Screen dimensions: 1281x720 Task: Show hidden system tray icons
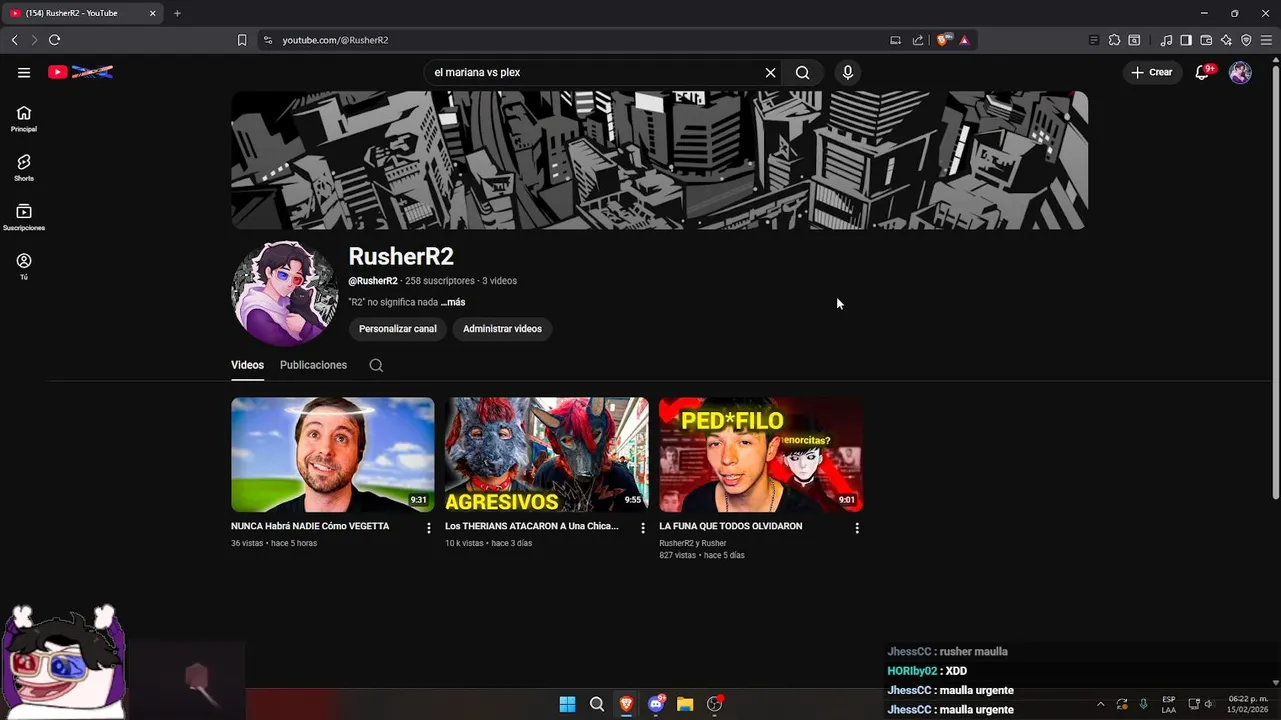(x=1100, y=704)
